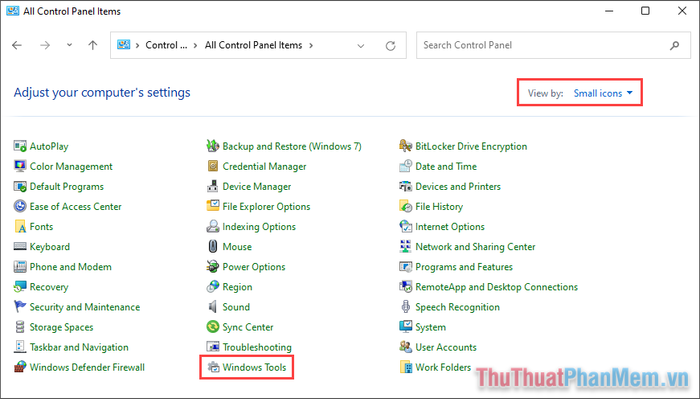The image size is (700, 399).
Task: Click the Device Manager icon
Action: pyautogui.click(x=212, y=187)
